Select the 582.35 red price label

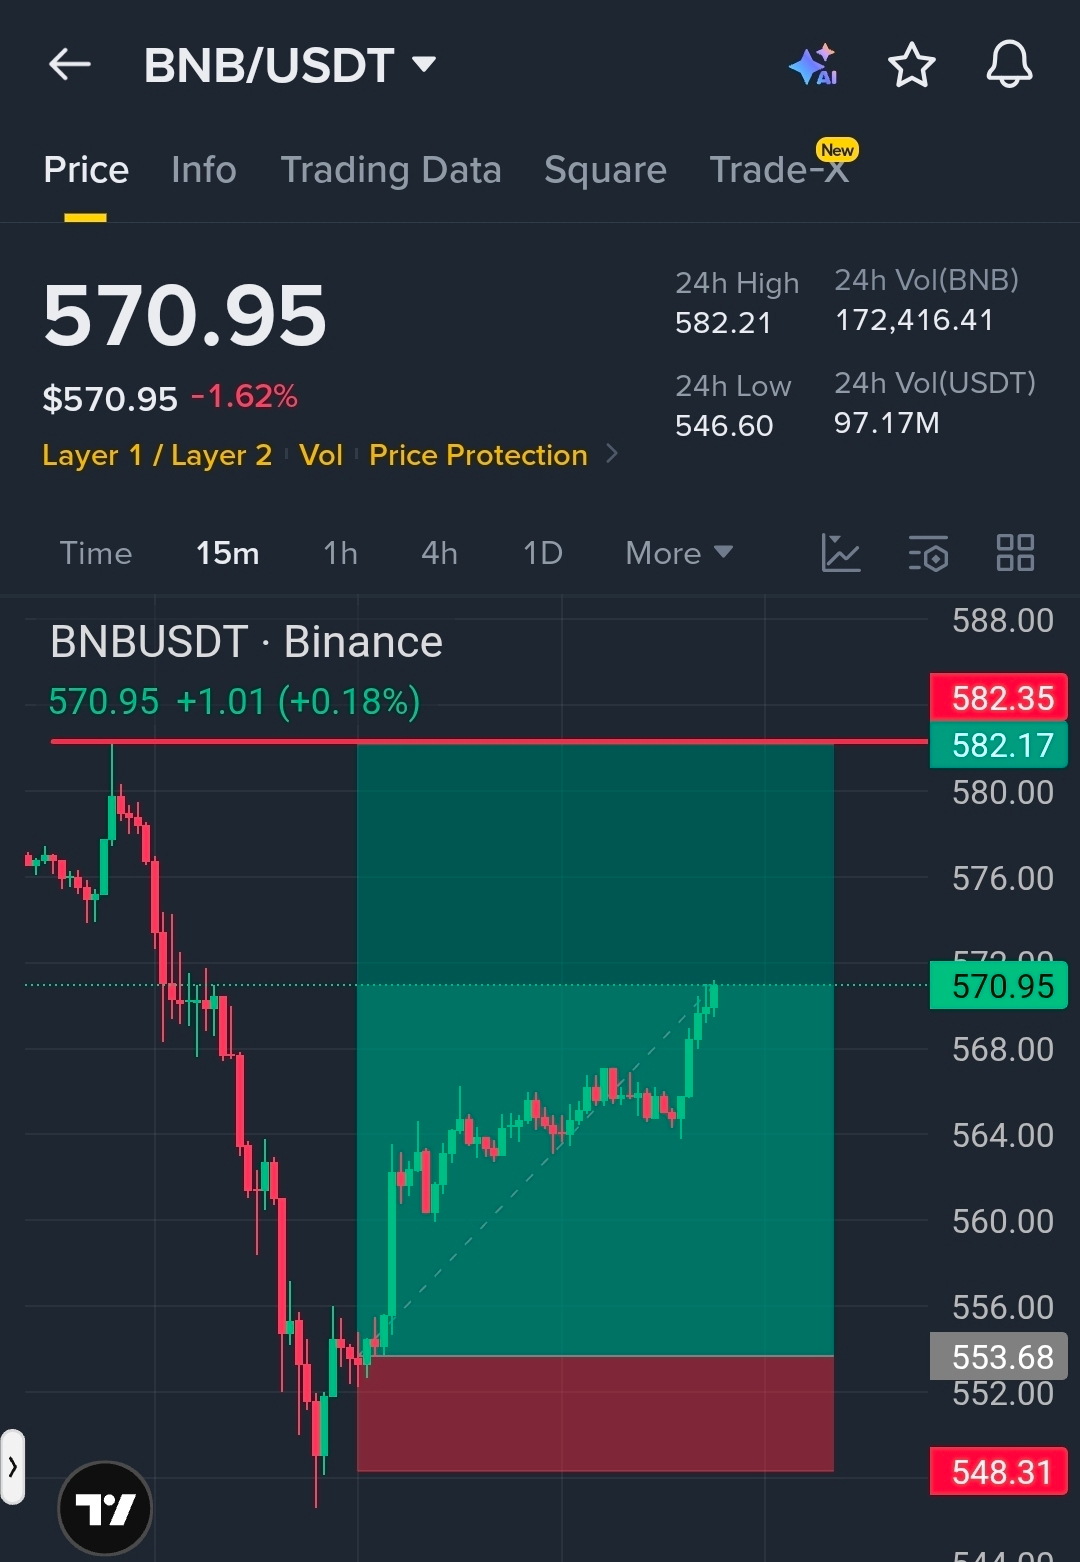(999, 698)
